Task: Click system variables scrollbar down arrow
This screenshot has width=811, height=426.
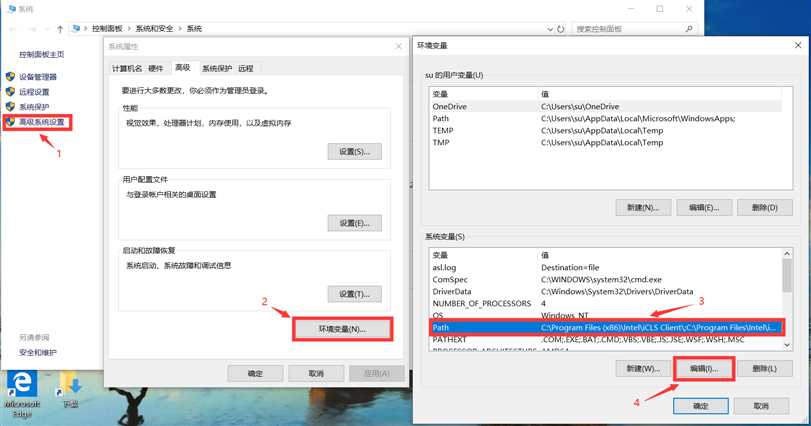Action: click(x=787, y=345)
